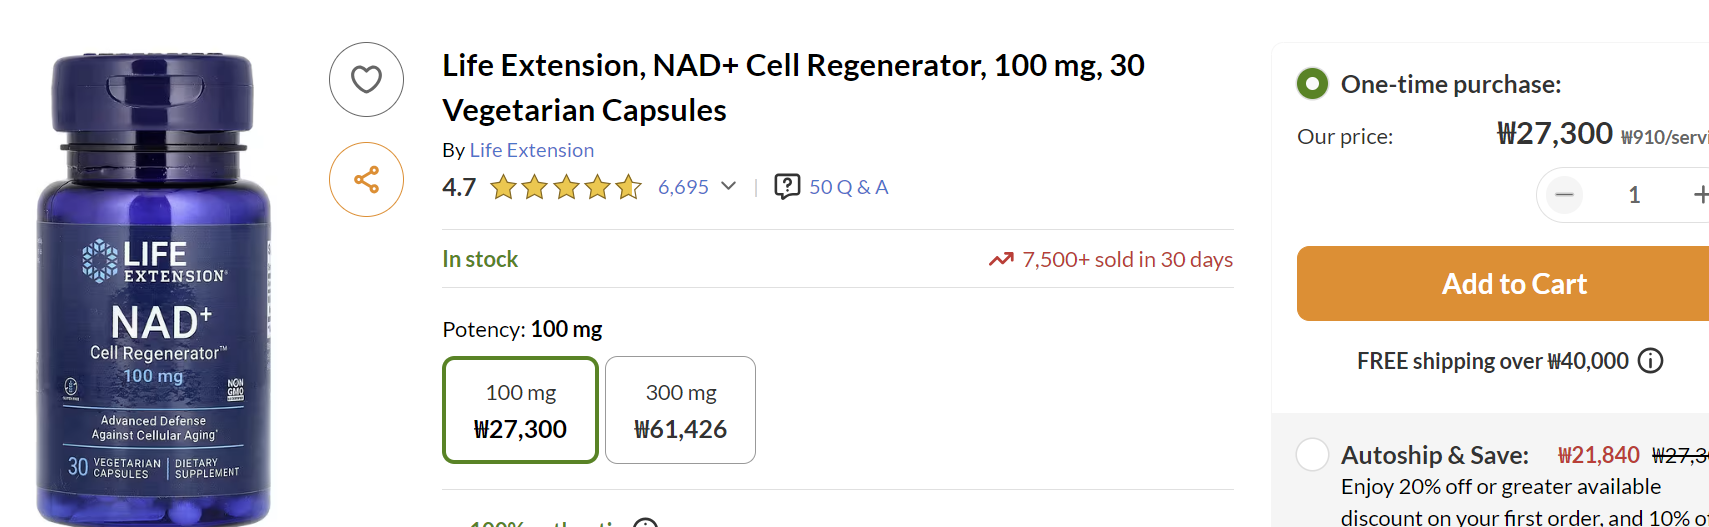Open the Life Extension brand link

(x=531, y=150)
